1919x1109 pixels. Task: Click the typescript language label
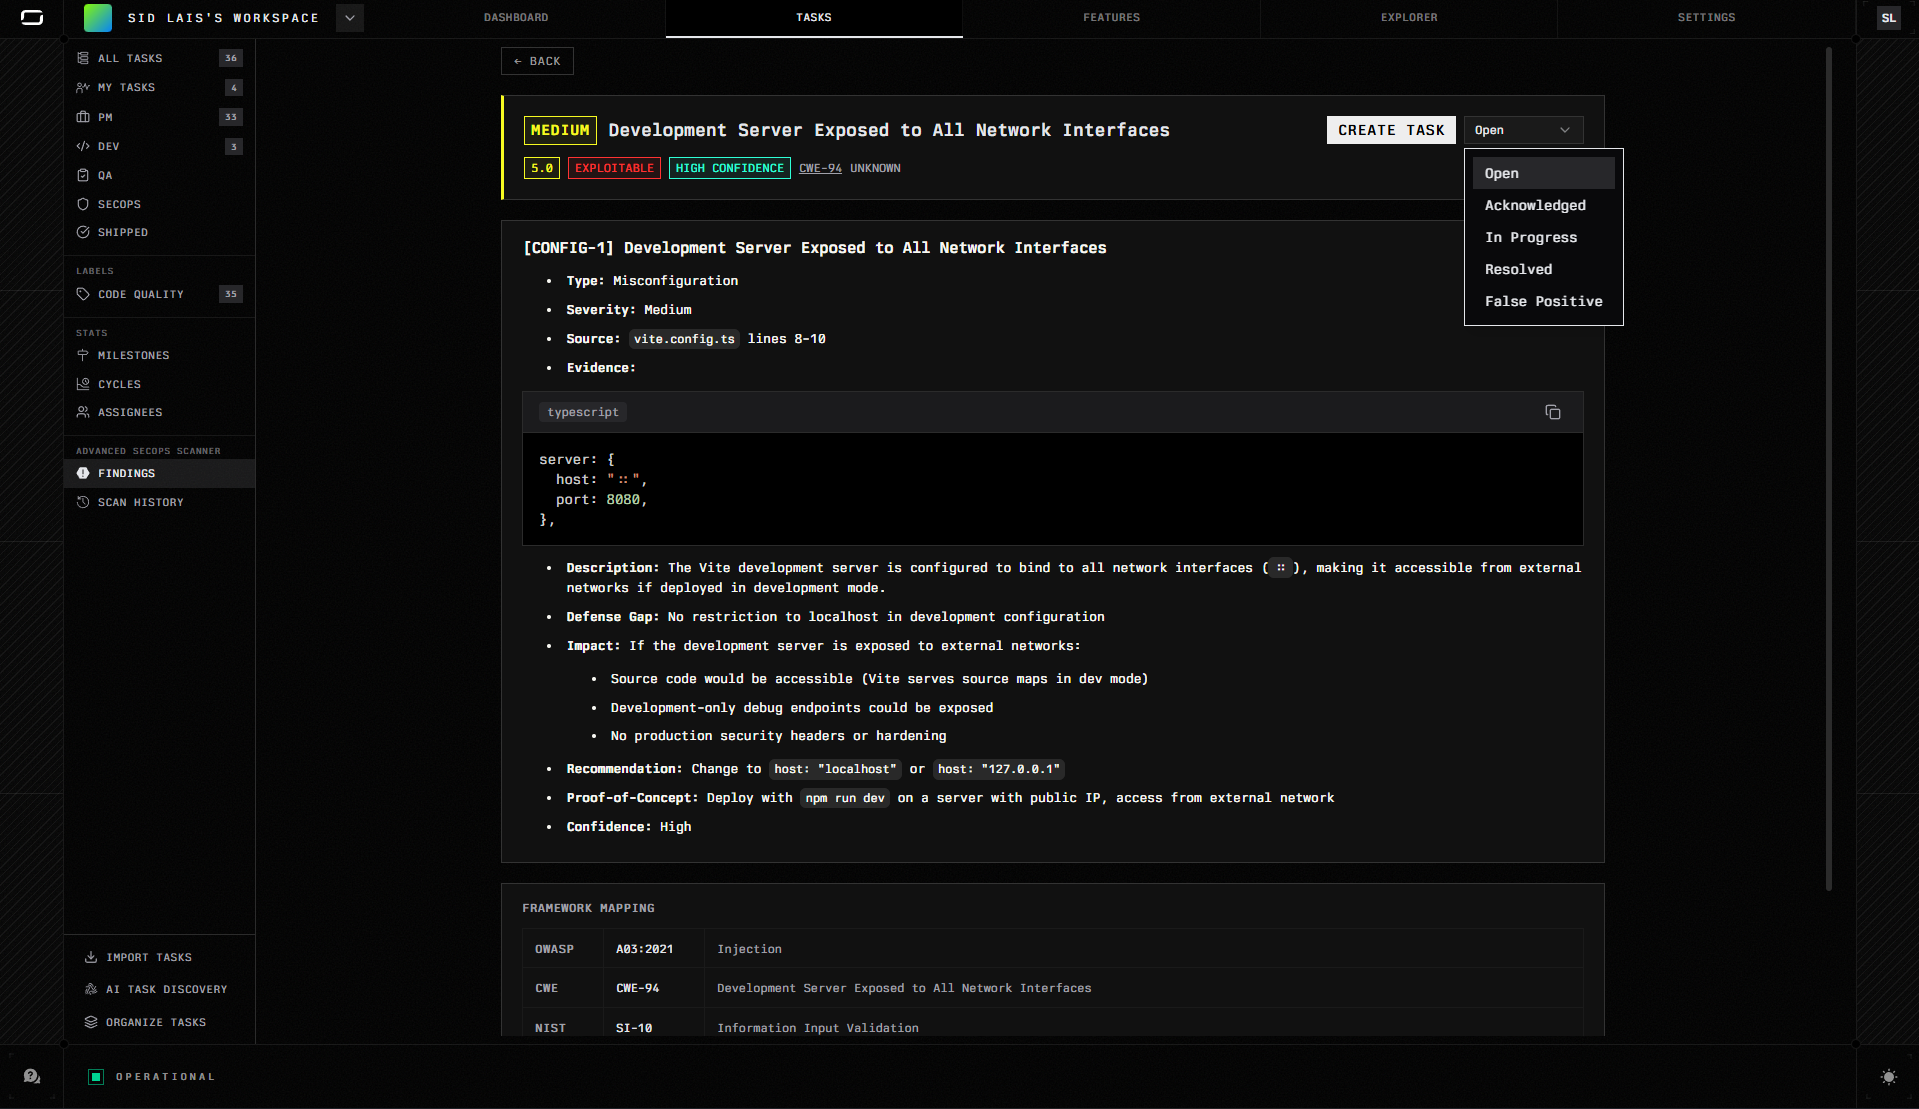click(x=583, y=412)
